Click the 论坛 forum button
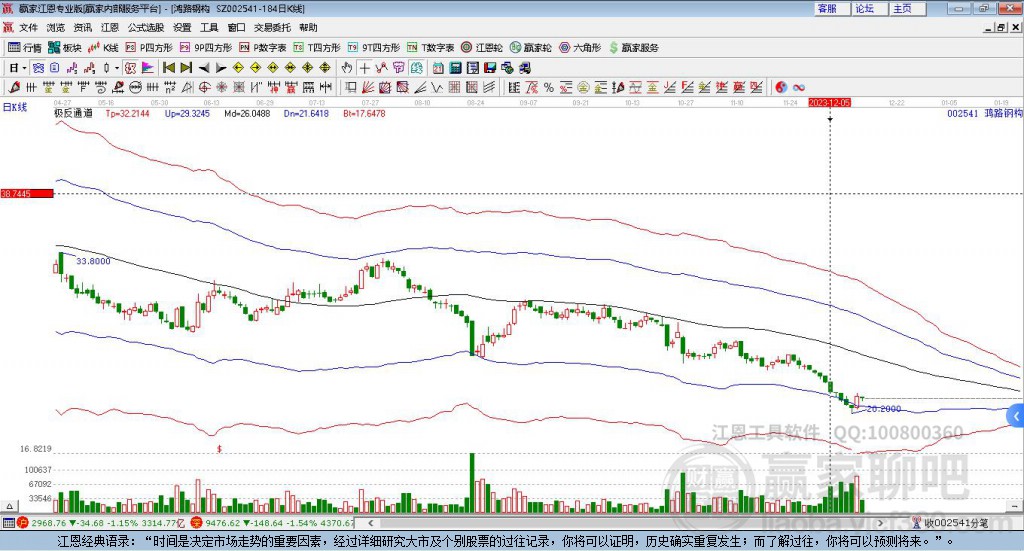The image size is (1024, 551). point(870,8)
